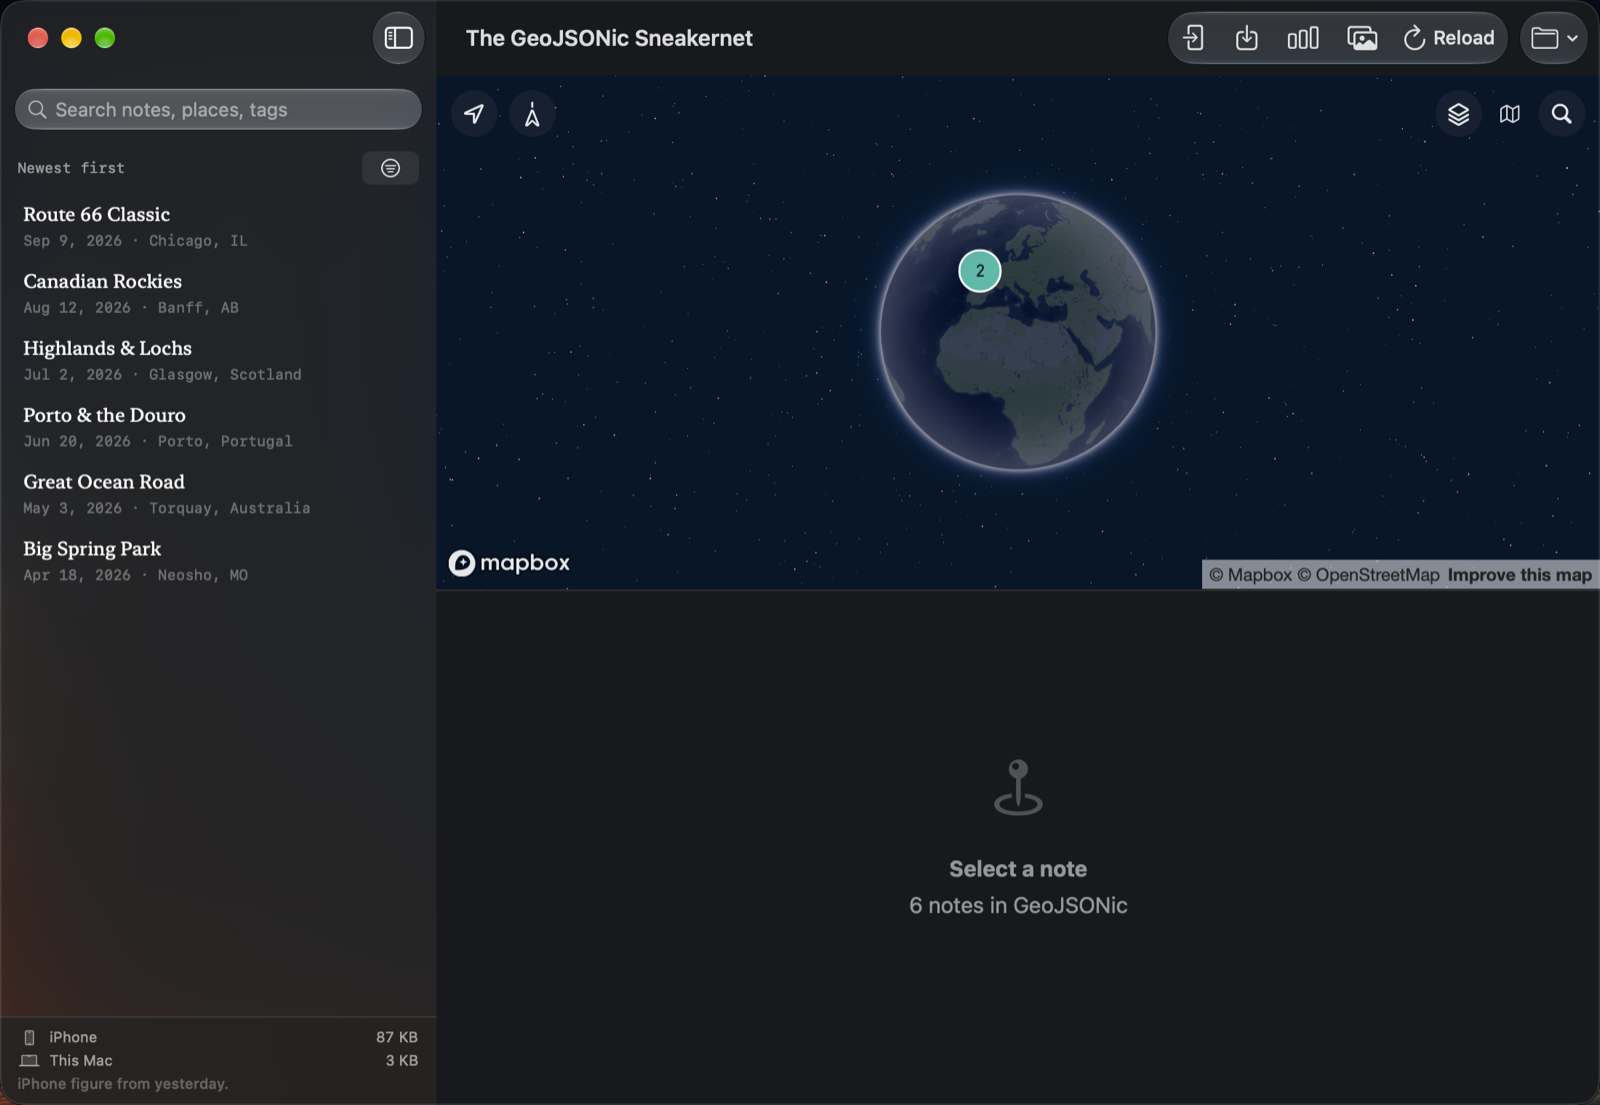Screen dimensions: 1600x1105
Task: Open the Mapbox attribution link
Action: [1250, 575]
